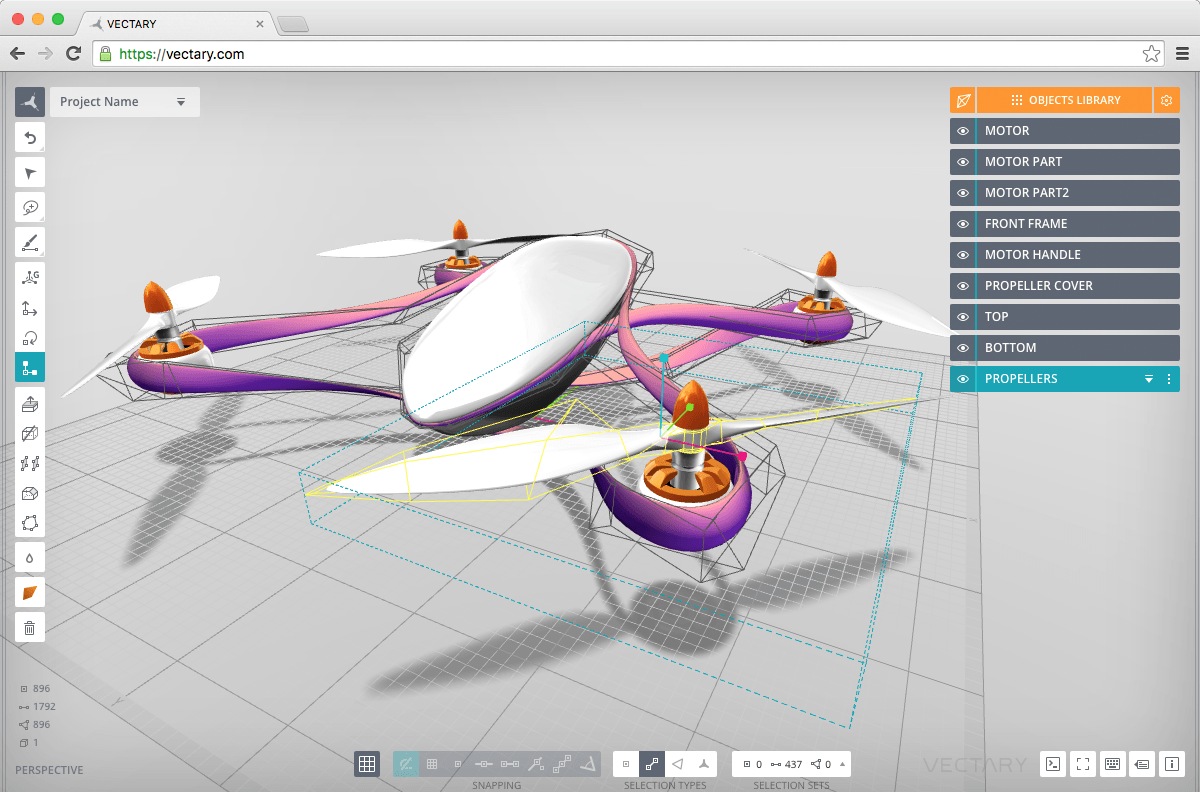Open the Group tool marked with G

click(x=29, y=276)
